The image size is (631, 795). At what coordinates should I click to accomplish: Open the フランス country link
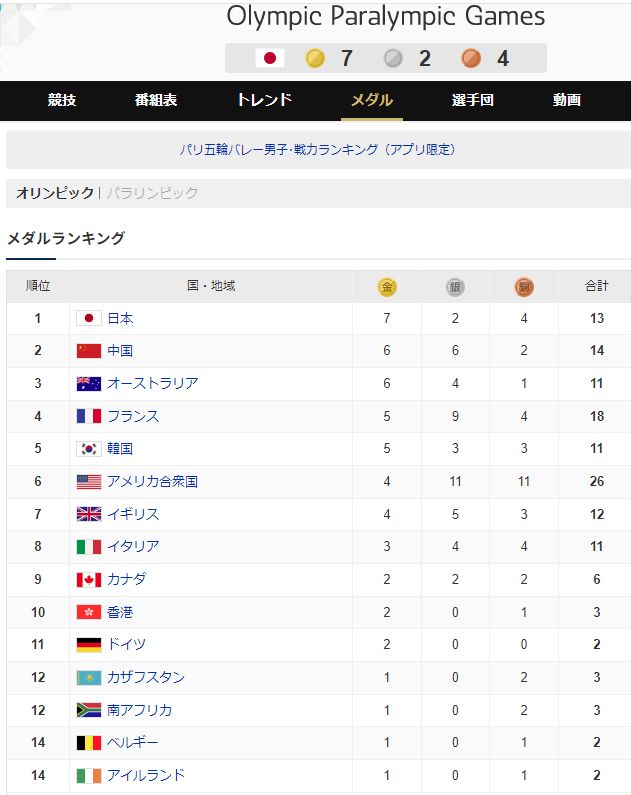point(133,416)
